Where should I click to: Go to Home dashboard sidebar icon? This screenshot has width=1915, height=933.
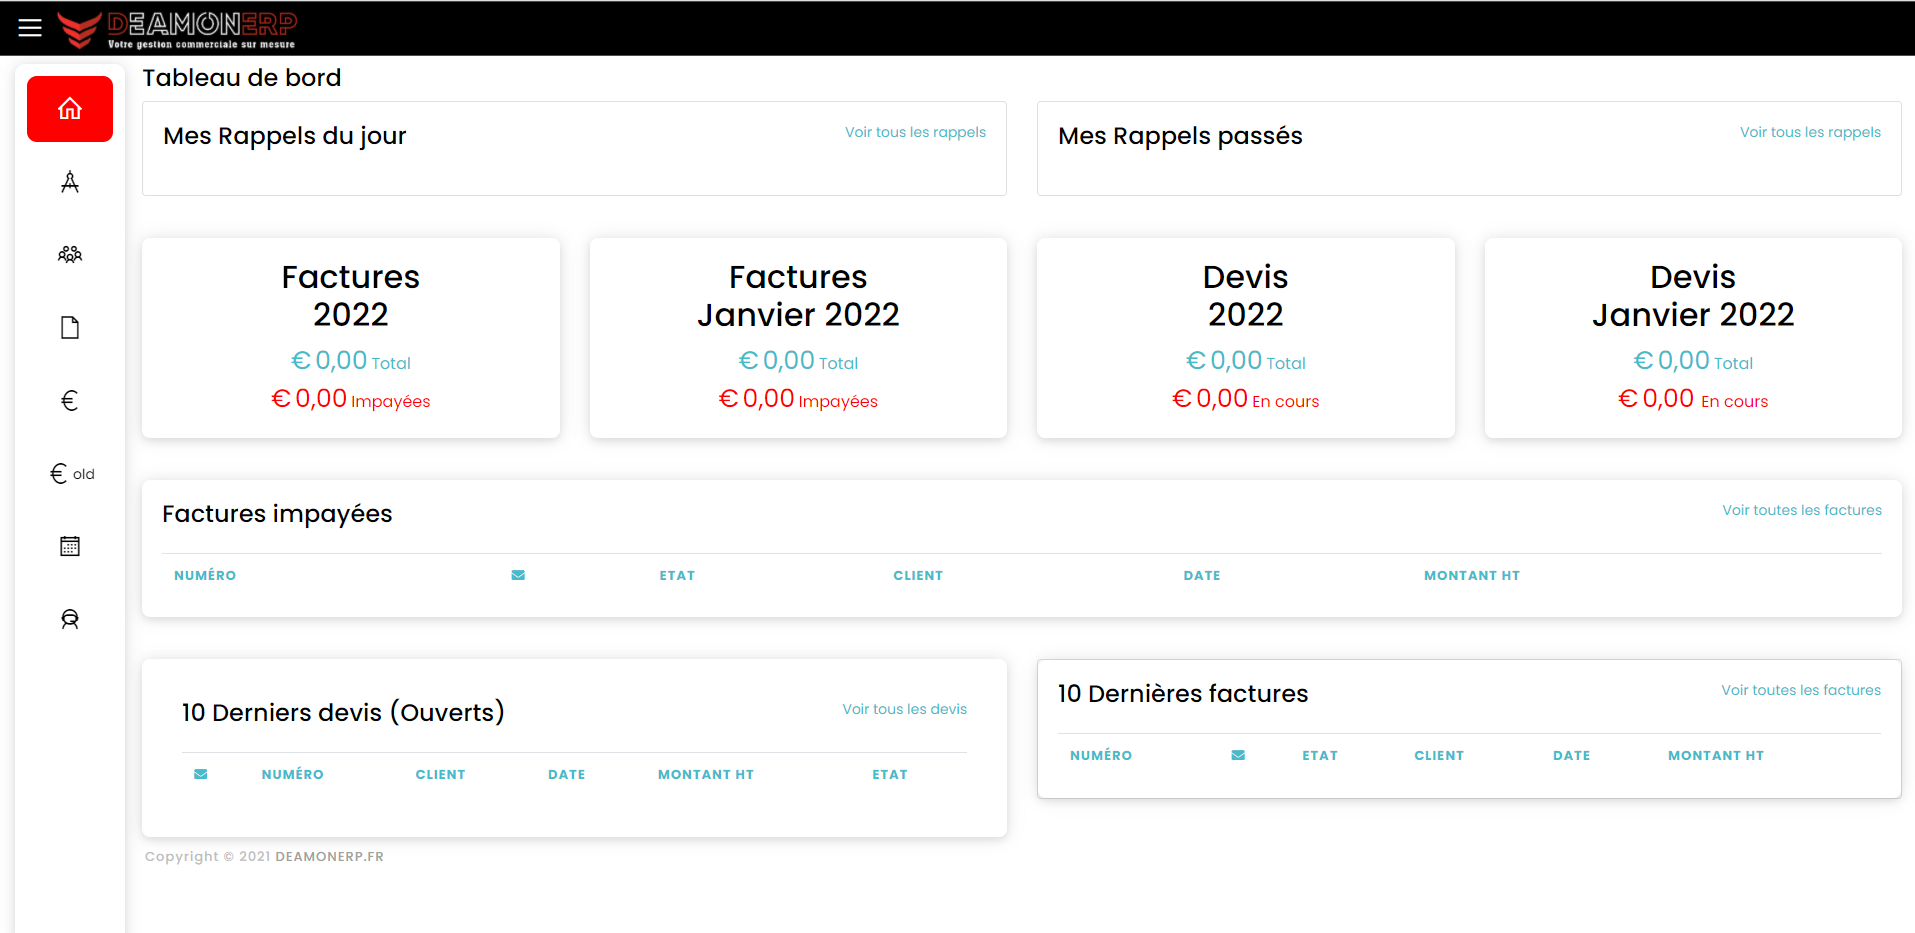[70, 109]
